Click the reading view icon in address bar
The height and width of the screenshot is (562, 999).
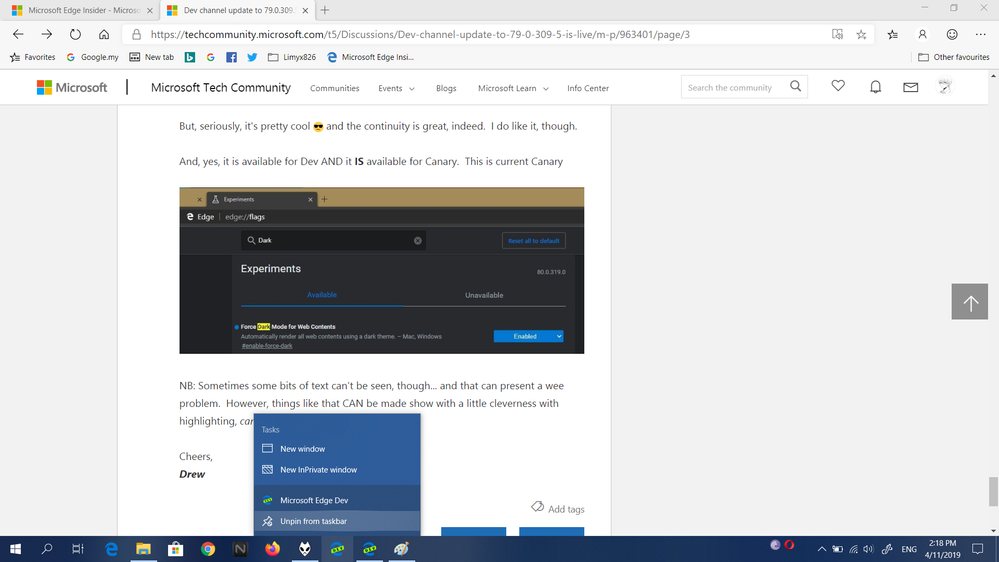tap(837, 34)
